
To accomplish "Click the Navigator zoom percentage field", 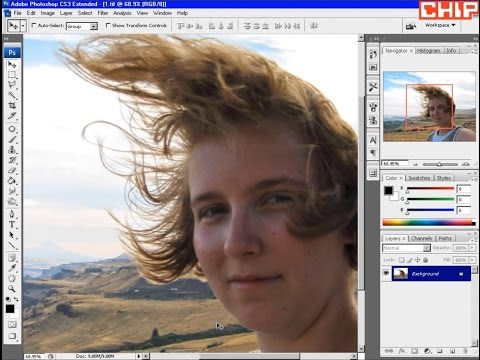I will (x=395, y=164).
